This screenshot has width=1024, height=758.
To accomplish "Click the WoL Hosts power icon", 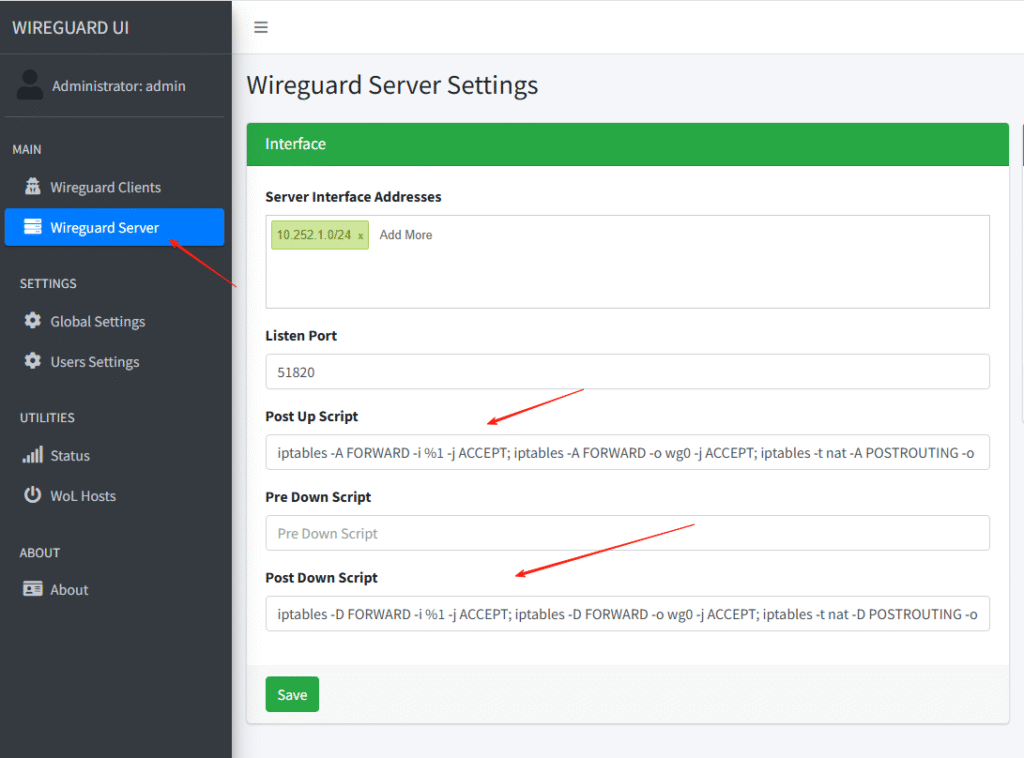I will (x=33, y=495).
